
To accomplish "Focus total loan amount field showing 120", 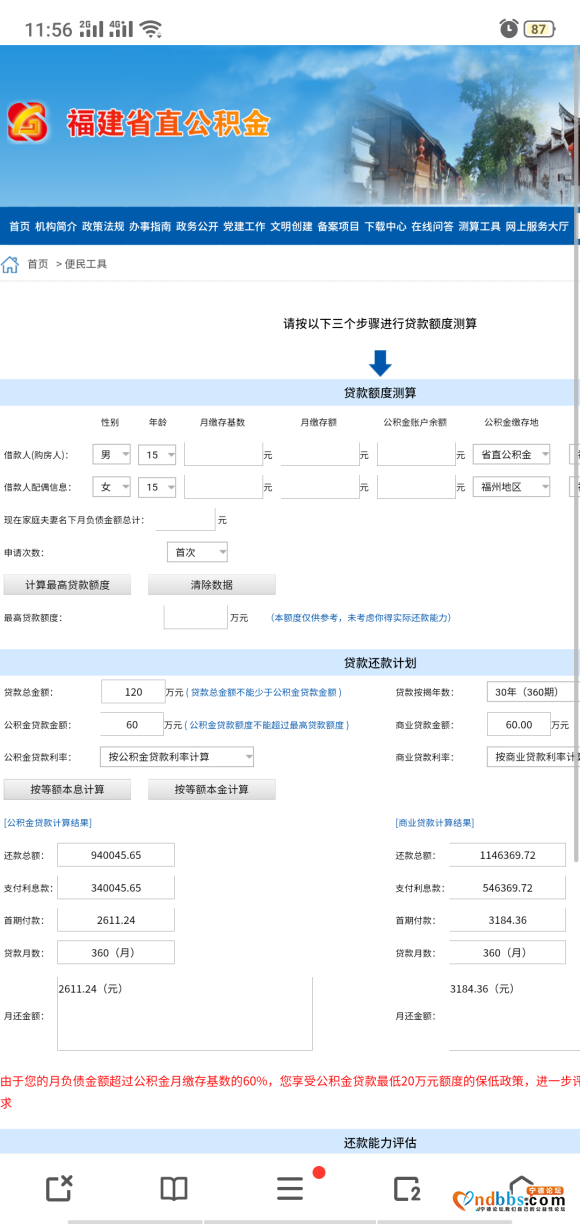I will (133, 692).
